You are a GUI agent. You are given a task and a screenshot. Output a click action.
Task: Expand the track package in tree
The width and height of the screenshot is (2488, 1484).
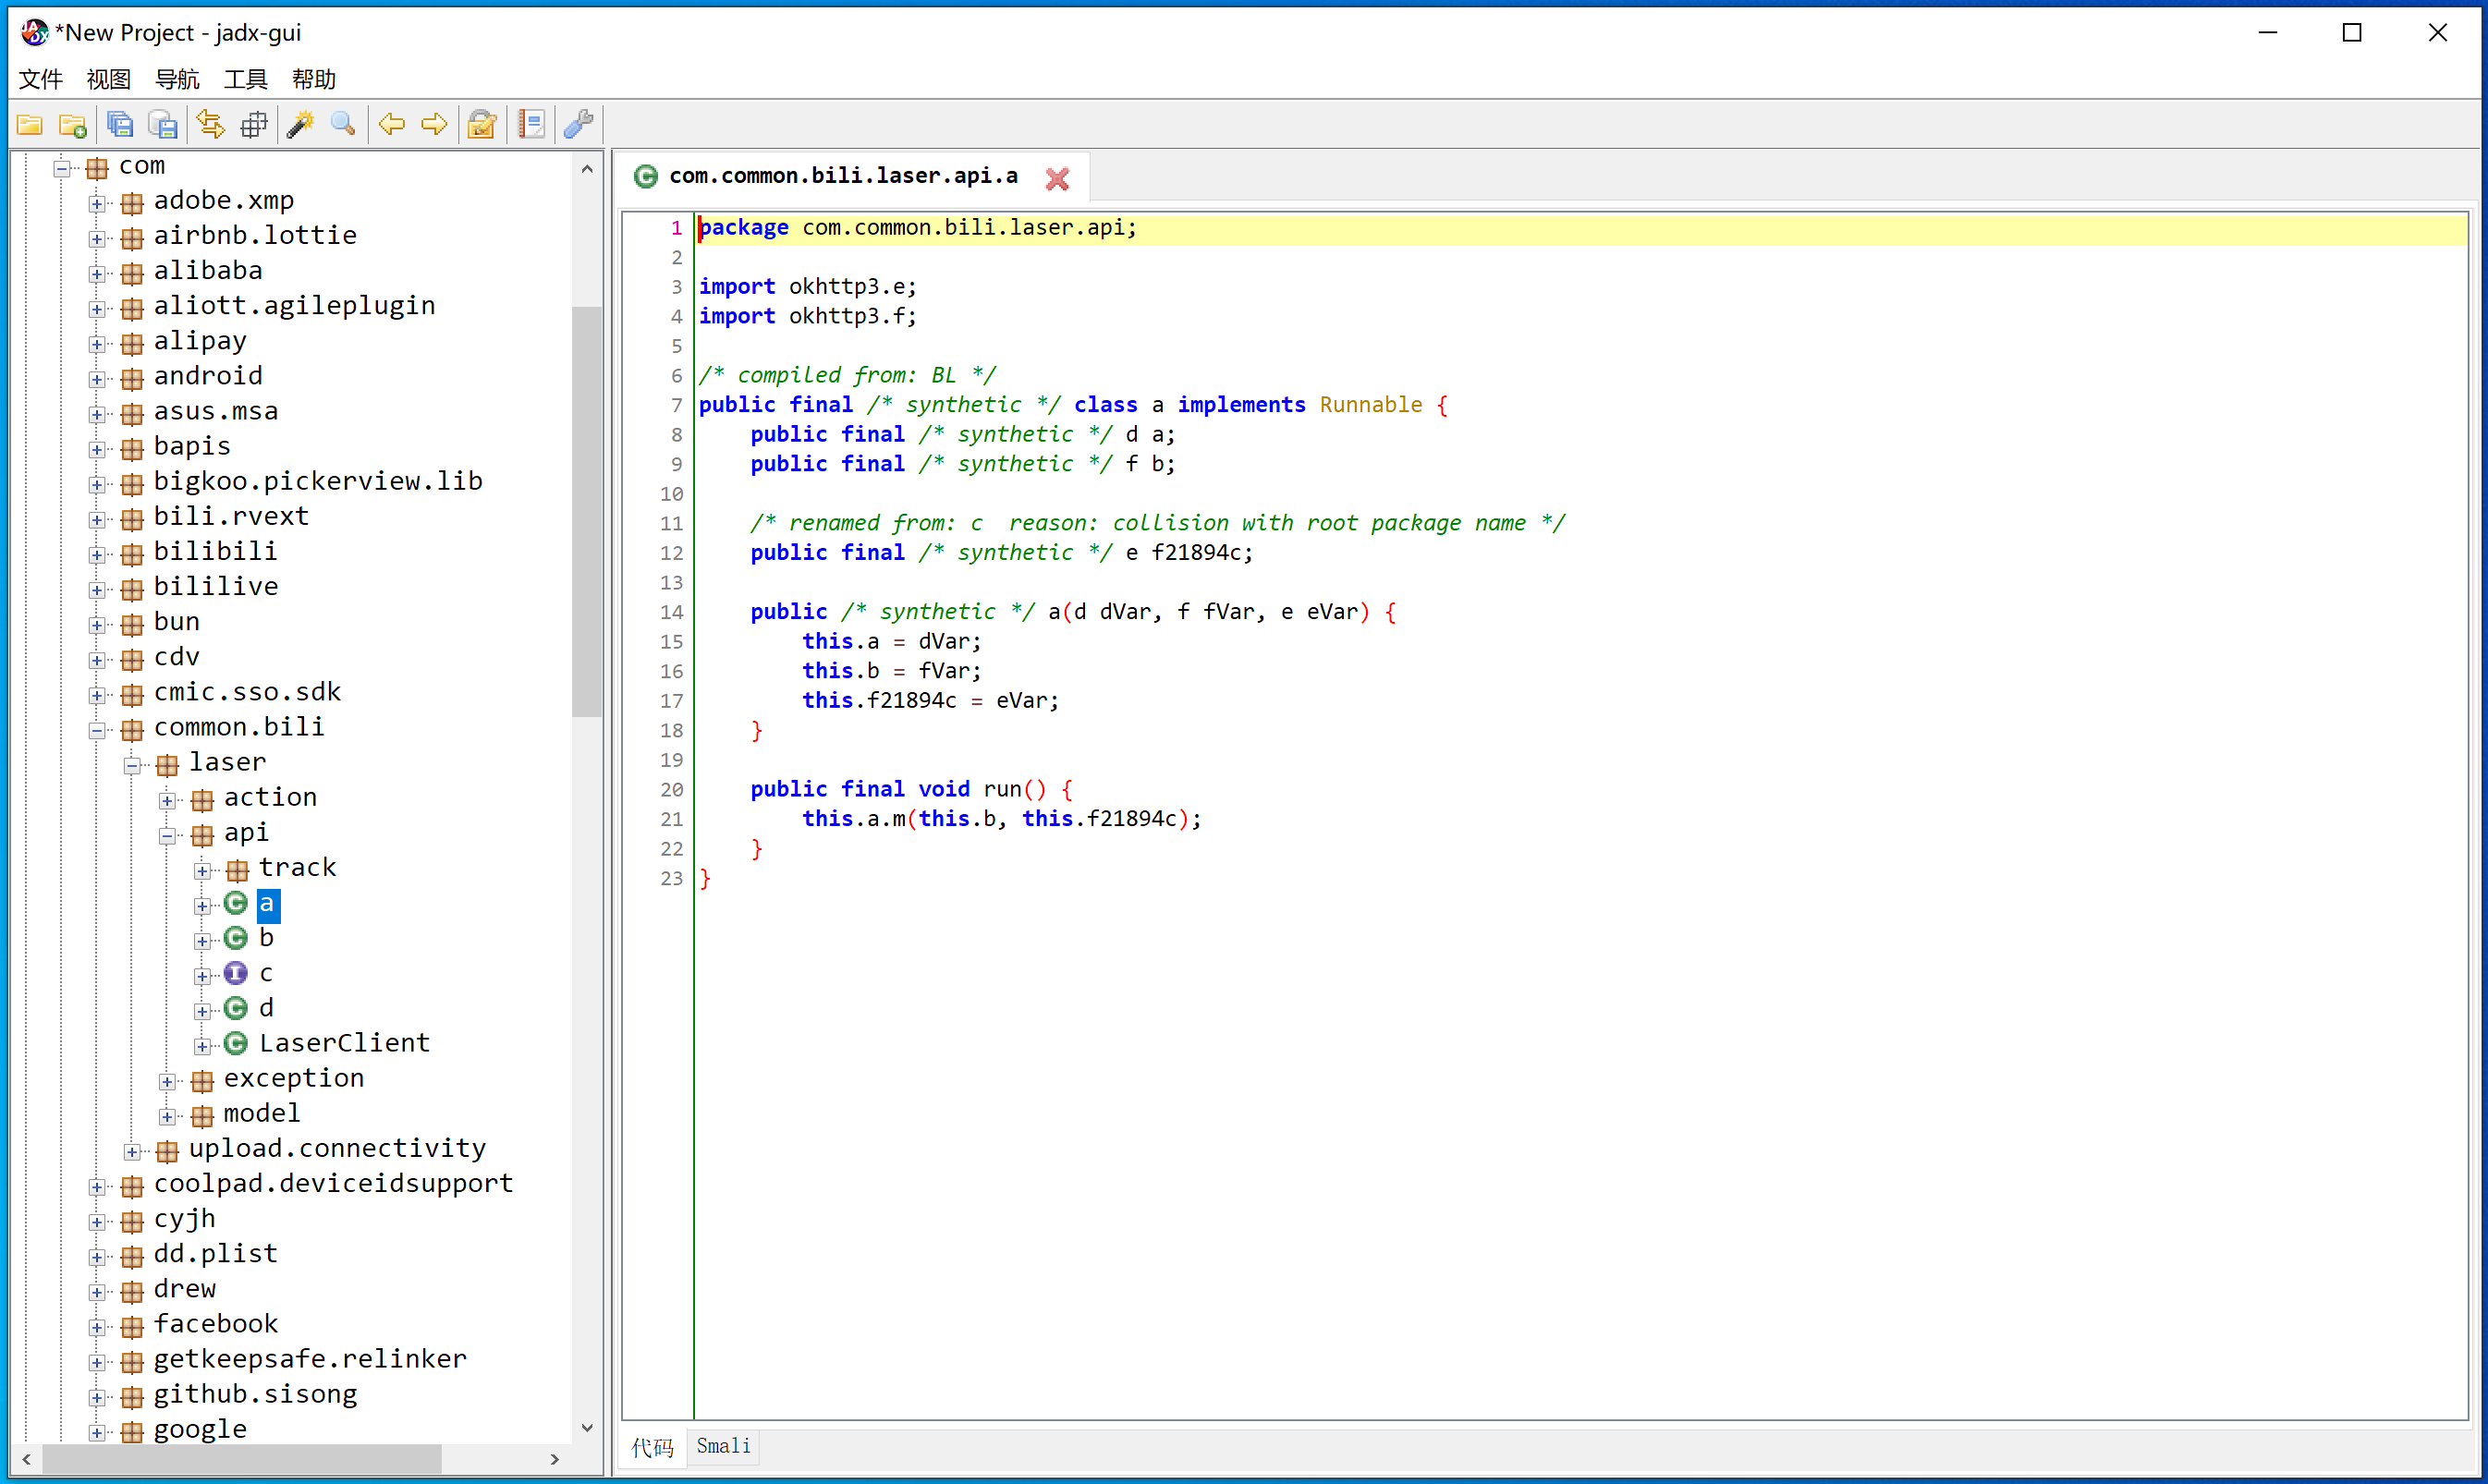point(202,871)
